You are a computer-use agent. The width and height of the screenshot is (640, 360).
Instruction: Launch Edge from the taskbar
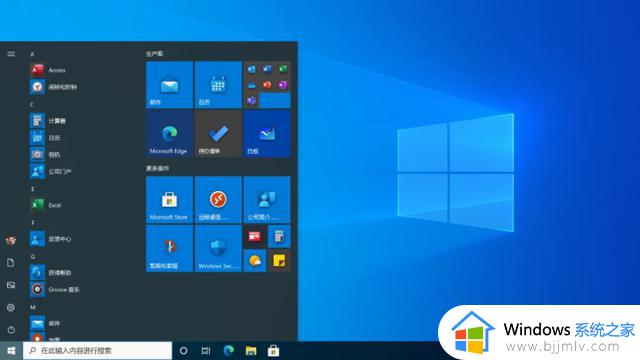pyautogui.click(x=229, y=351)
